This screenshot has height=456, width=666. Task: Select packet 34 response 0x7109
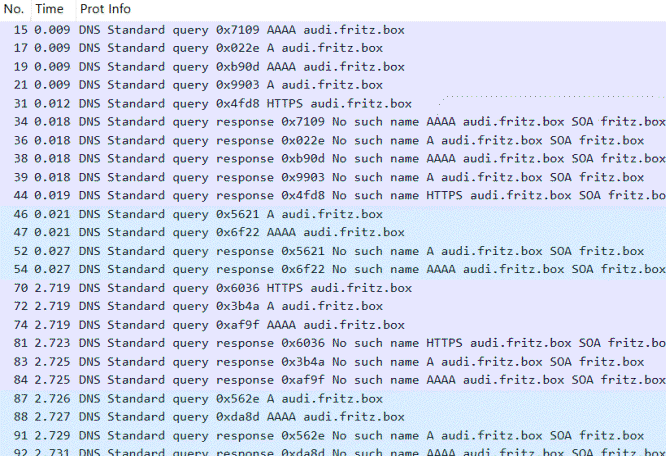[x=333, y=122]
